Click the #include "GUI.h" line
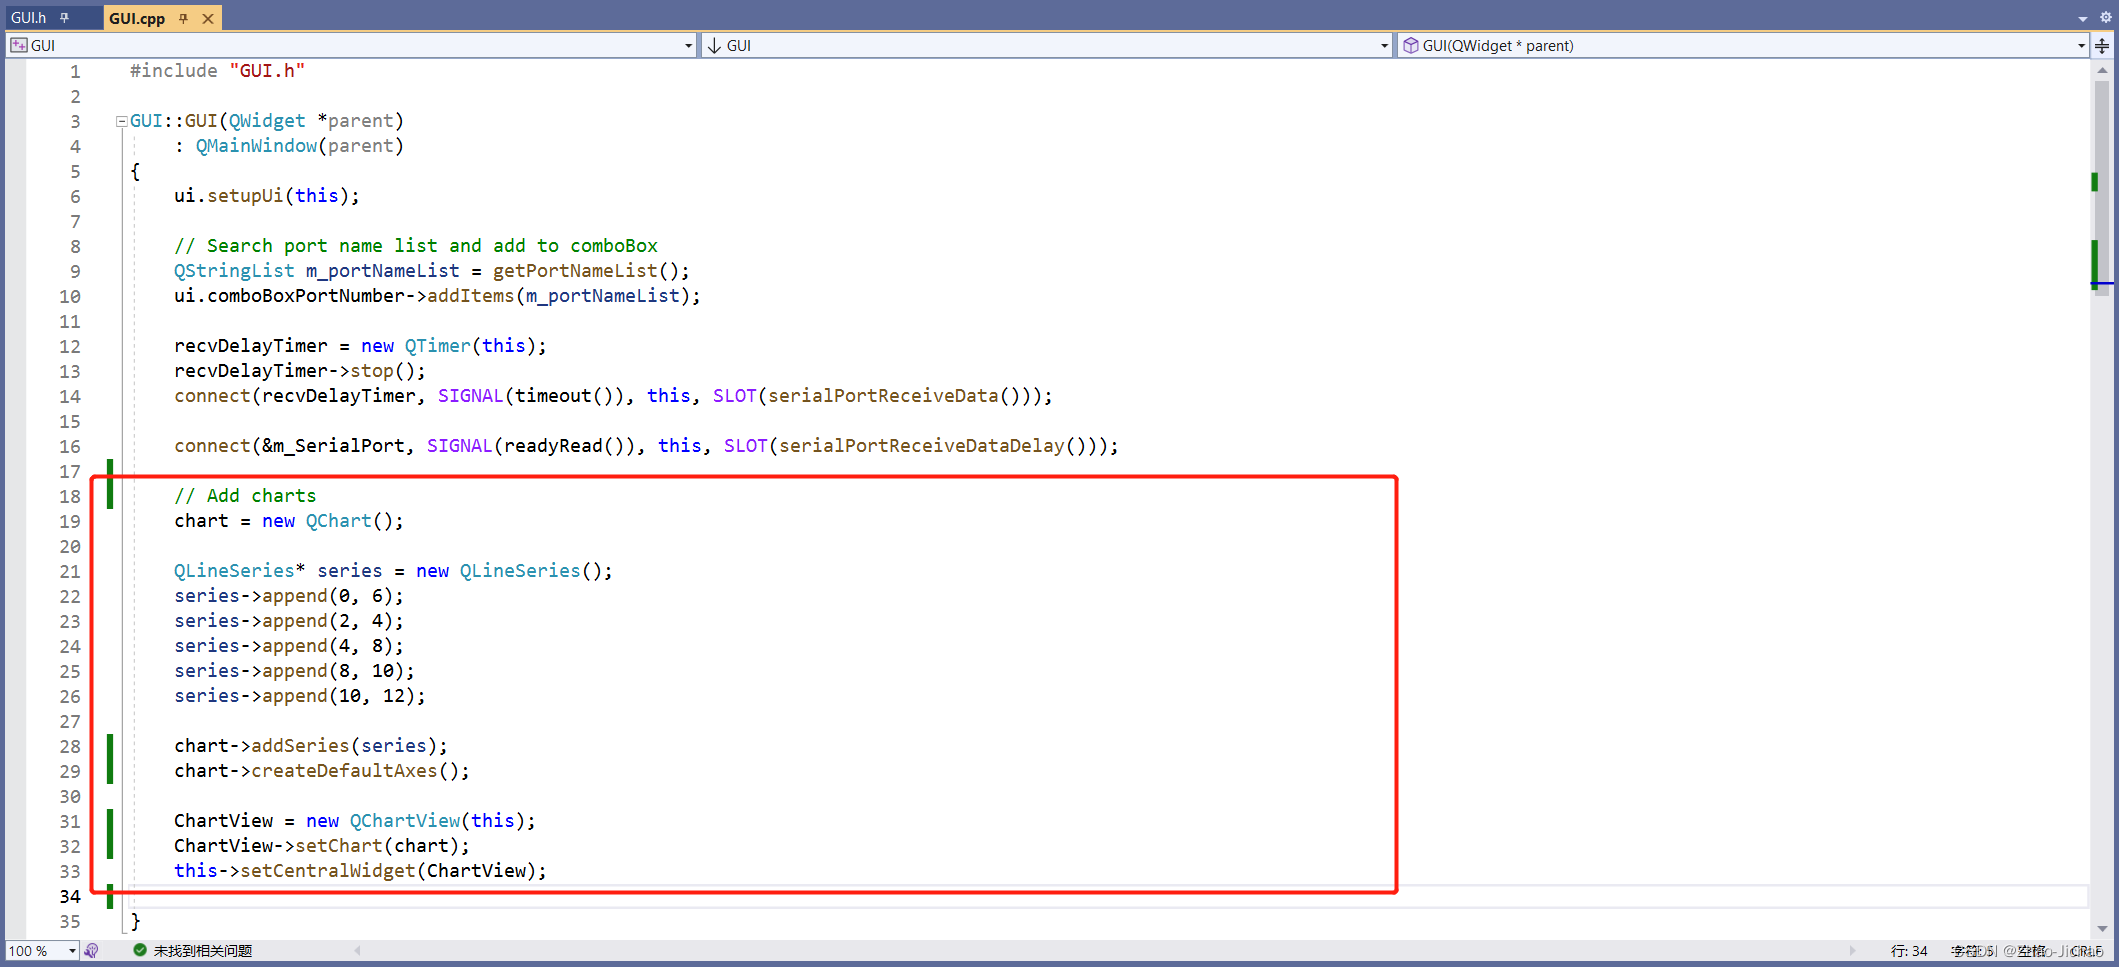 click(x=217, y=71)
